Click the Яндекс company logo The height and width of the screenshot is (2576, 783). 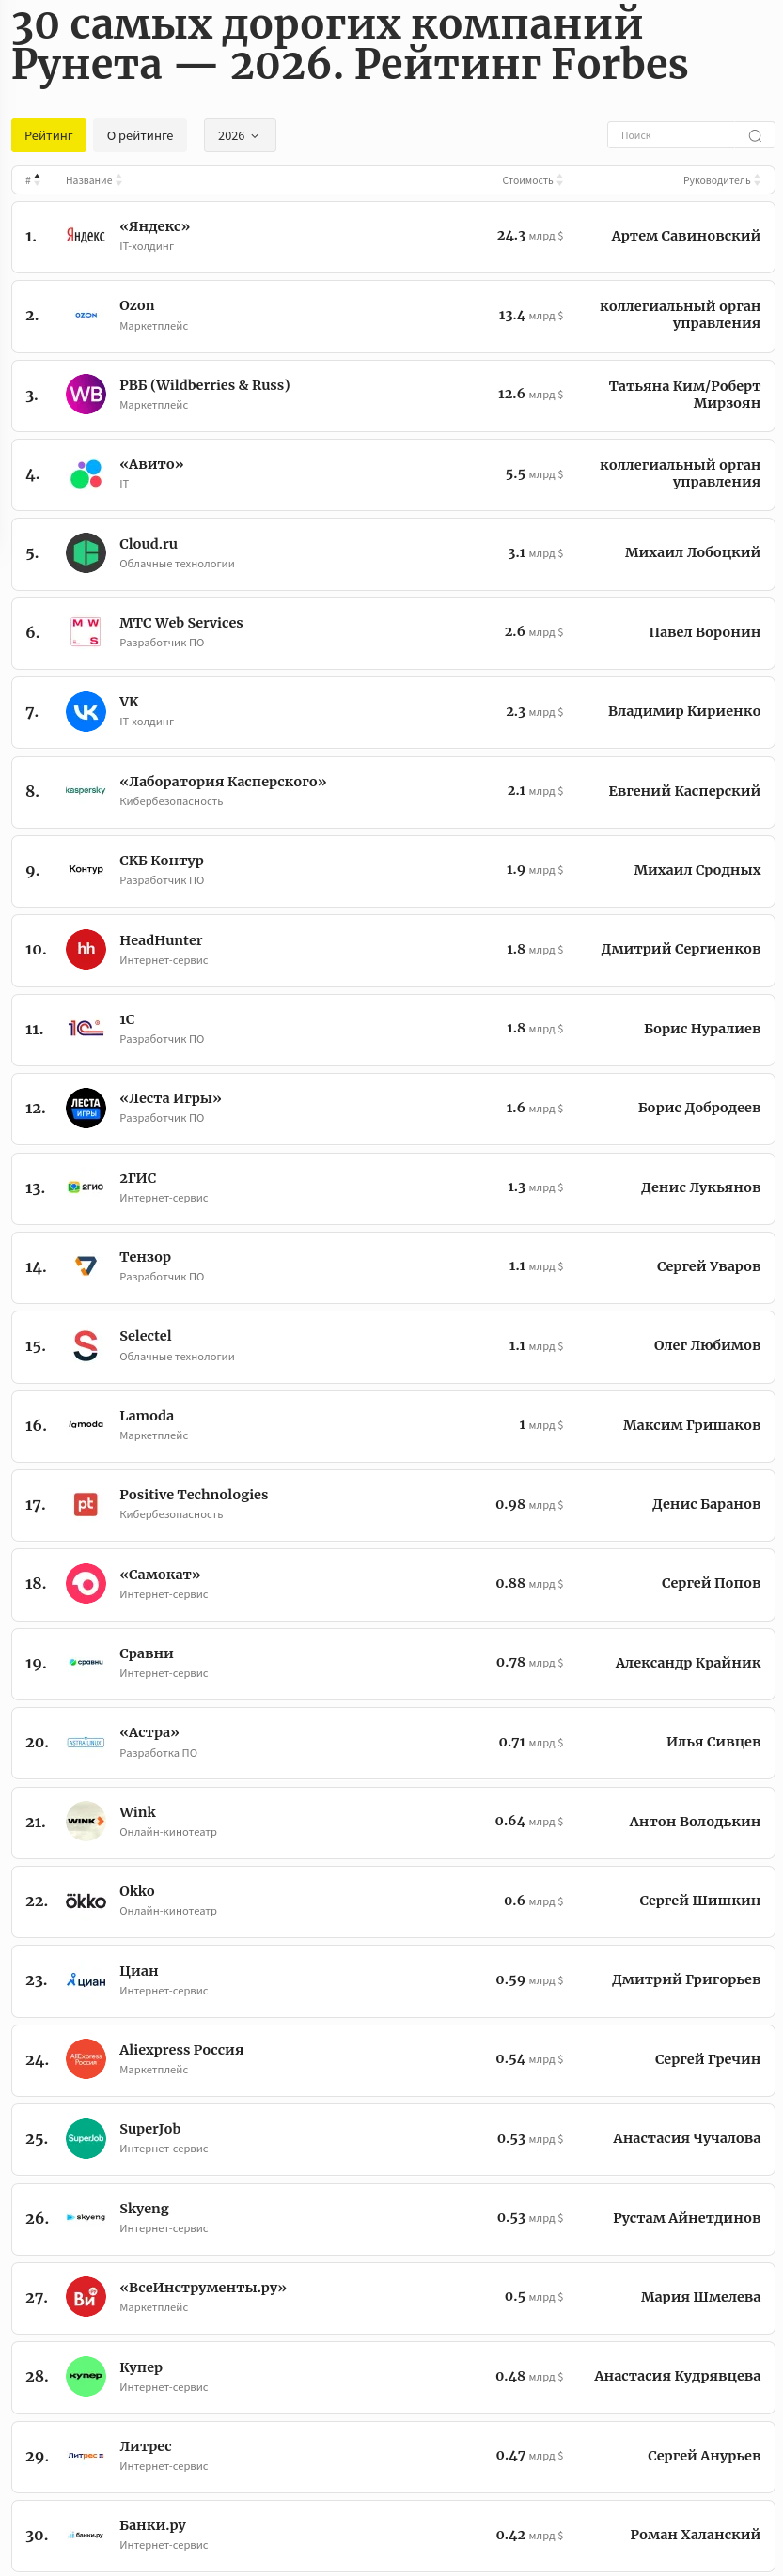[x=85, y=234]
